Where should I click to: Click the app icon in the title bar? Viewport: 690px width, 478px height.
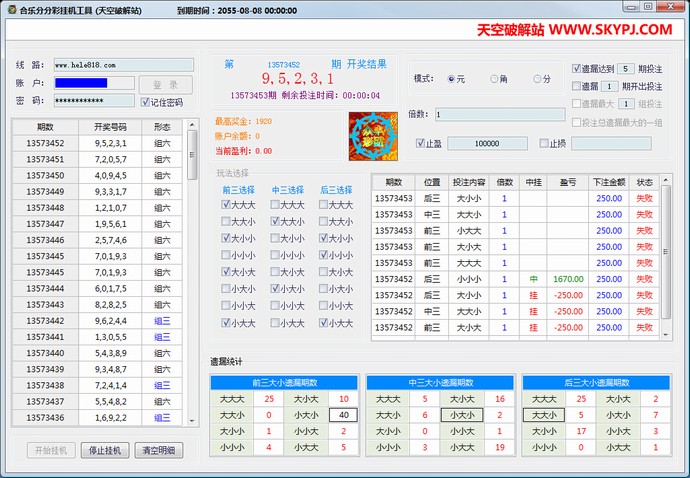(x=11, y=9)
